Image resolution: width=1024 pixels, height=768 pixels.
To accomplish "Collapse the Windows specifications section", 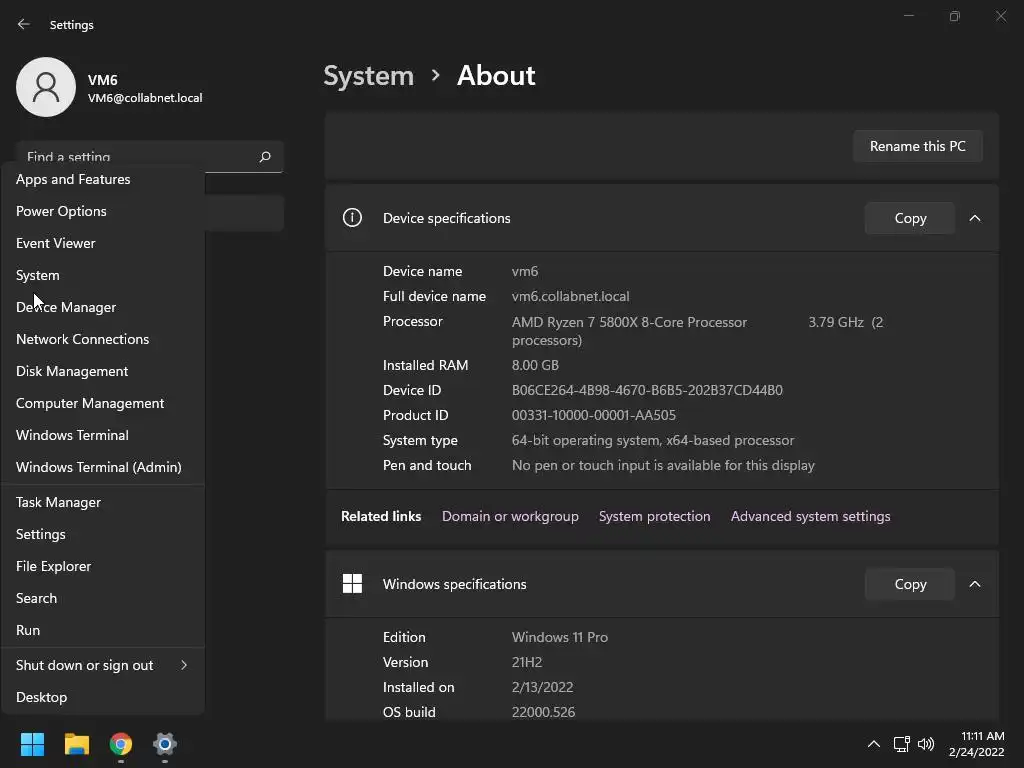I will point(975,584).
